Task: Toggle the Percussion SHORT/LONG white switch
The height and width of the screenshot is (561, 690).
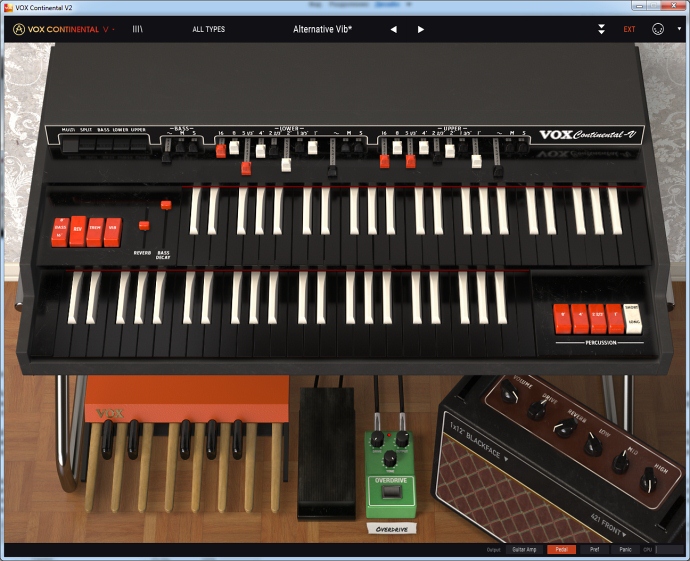Action: click(633, 319)
